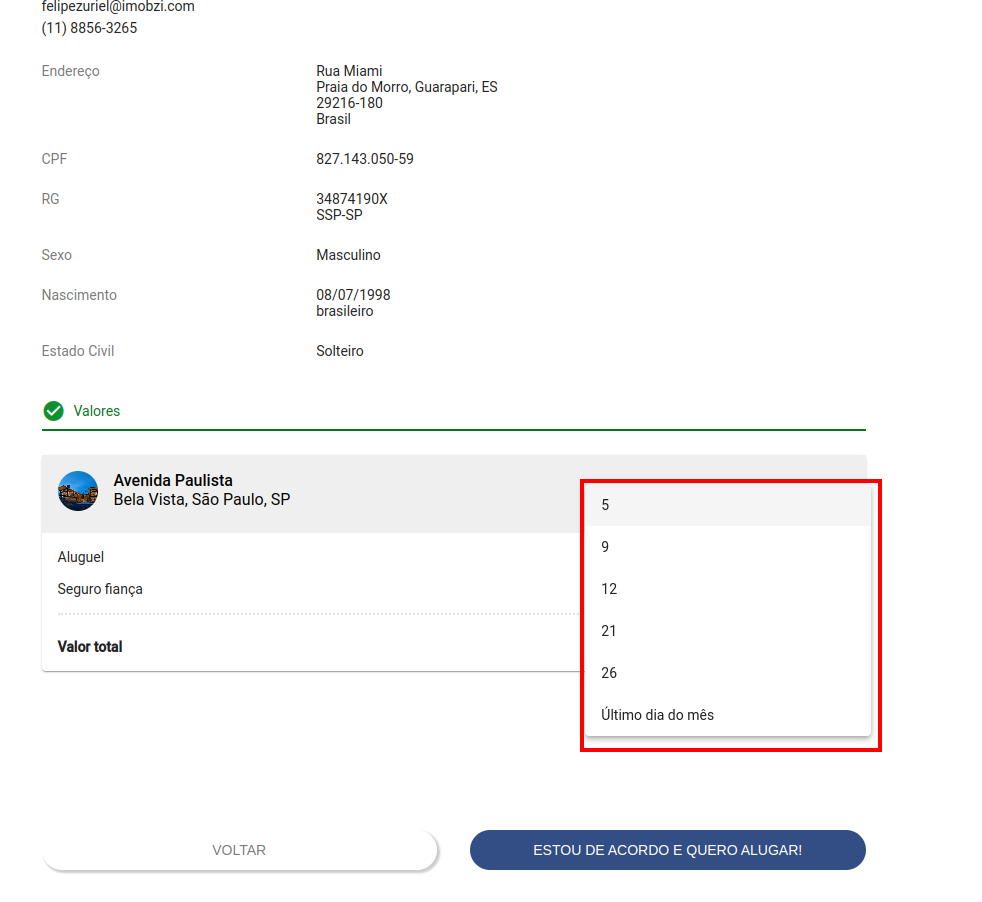Click the postal code 29216-180
This screenshot has height=902, width=982.
[x=349, y=103]
